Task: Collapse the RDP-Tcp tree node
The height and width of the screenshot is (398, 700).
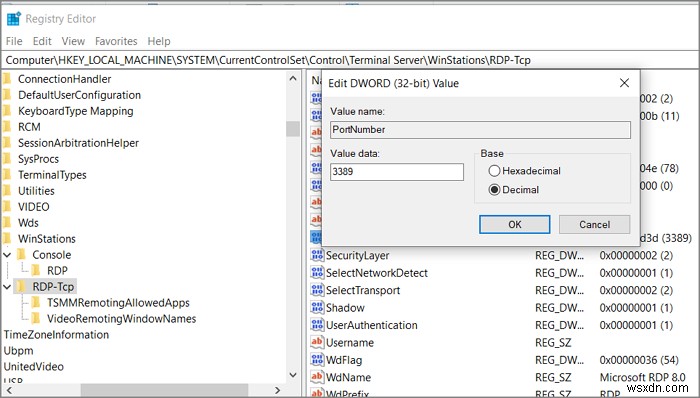Action: pos(7,286)
